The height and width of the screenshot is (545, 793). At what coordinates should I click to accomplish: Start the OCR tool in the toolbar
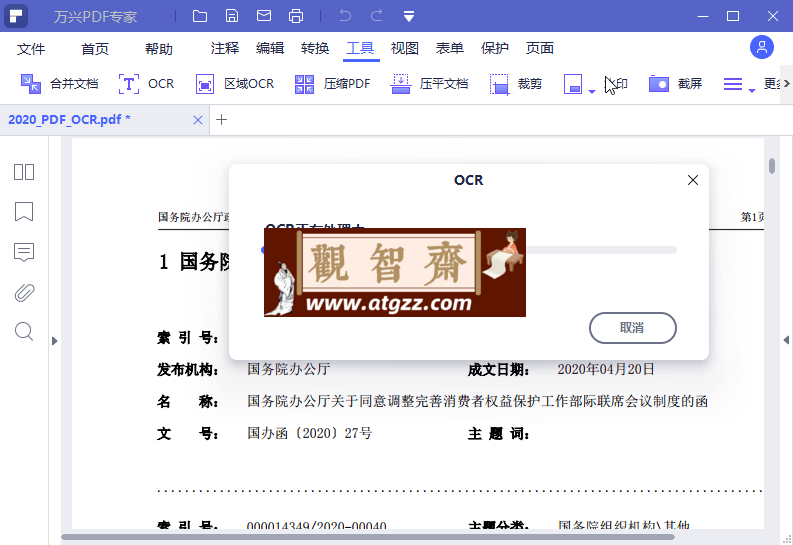tap(147, 83)
